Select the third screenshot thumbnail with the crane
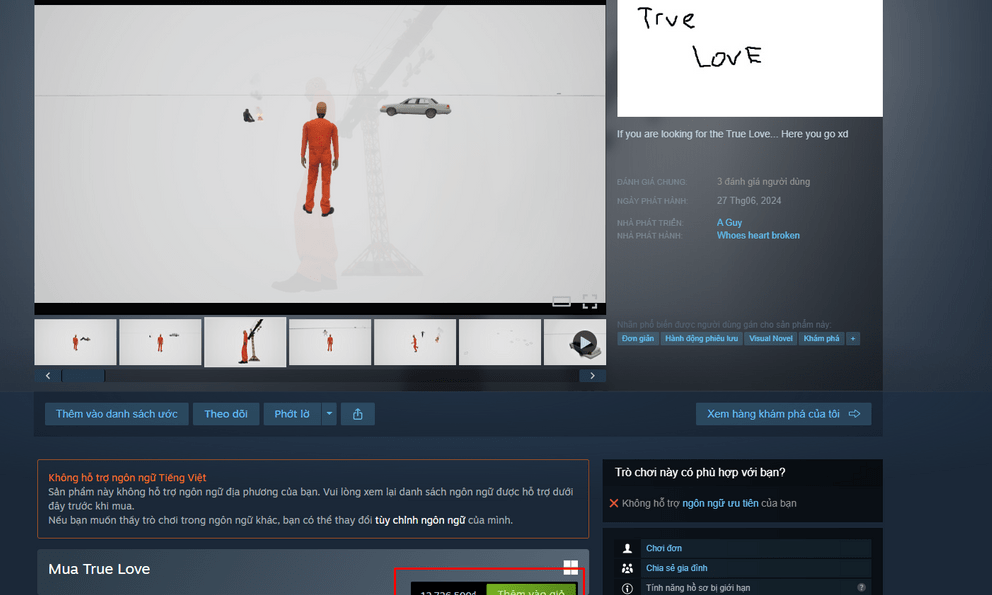Screen dimensions: 992x595 (x=245, y=341)
